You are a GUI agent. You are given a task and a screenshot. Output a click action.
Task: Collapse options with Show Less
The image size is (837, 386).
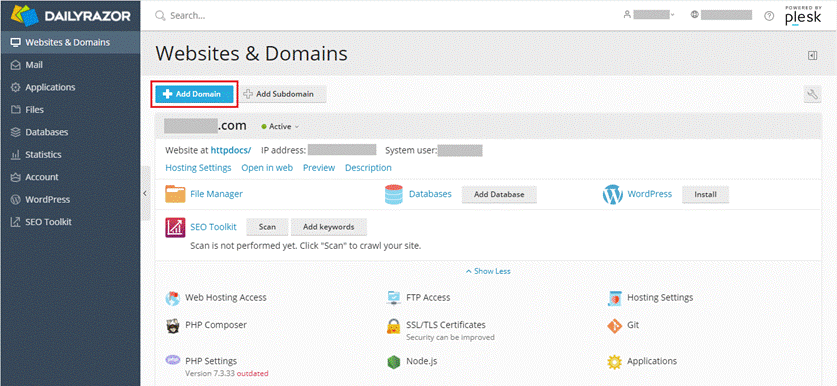click(488, 271)
